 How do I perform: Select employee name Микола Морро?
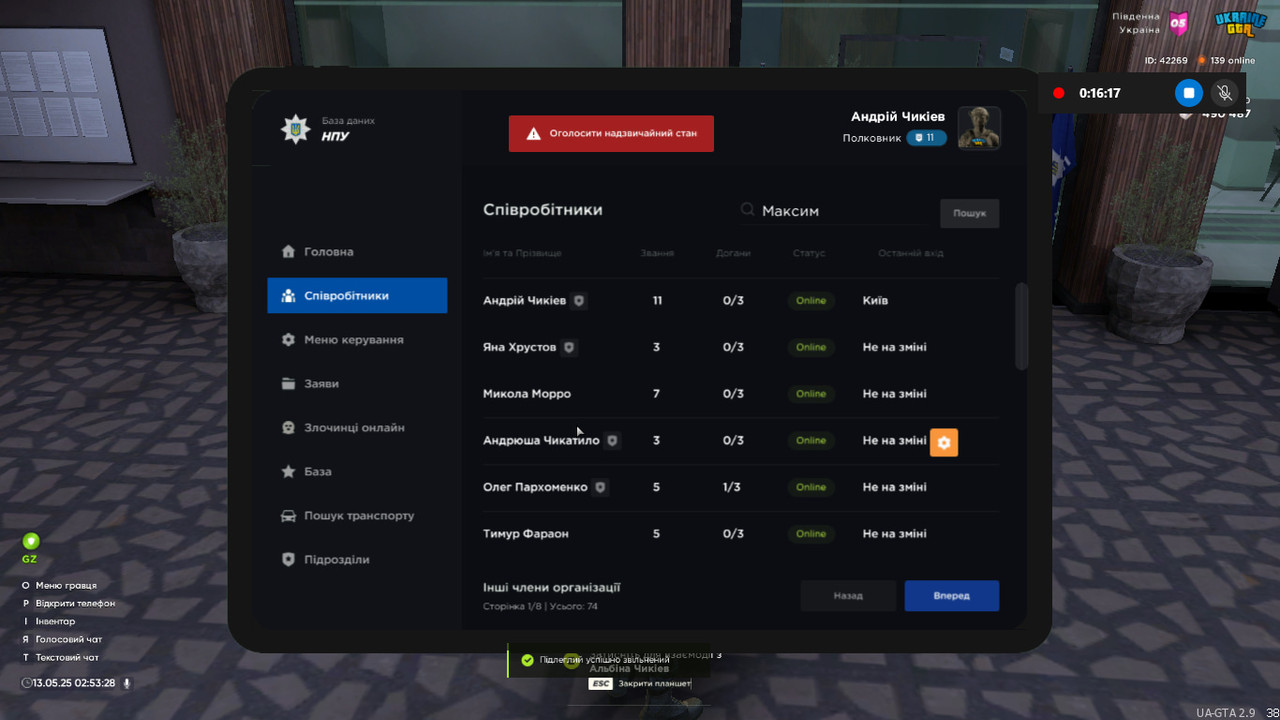pos(527,394)
